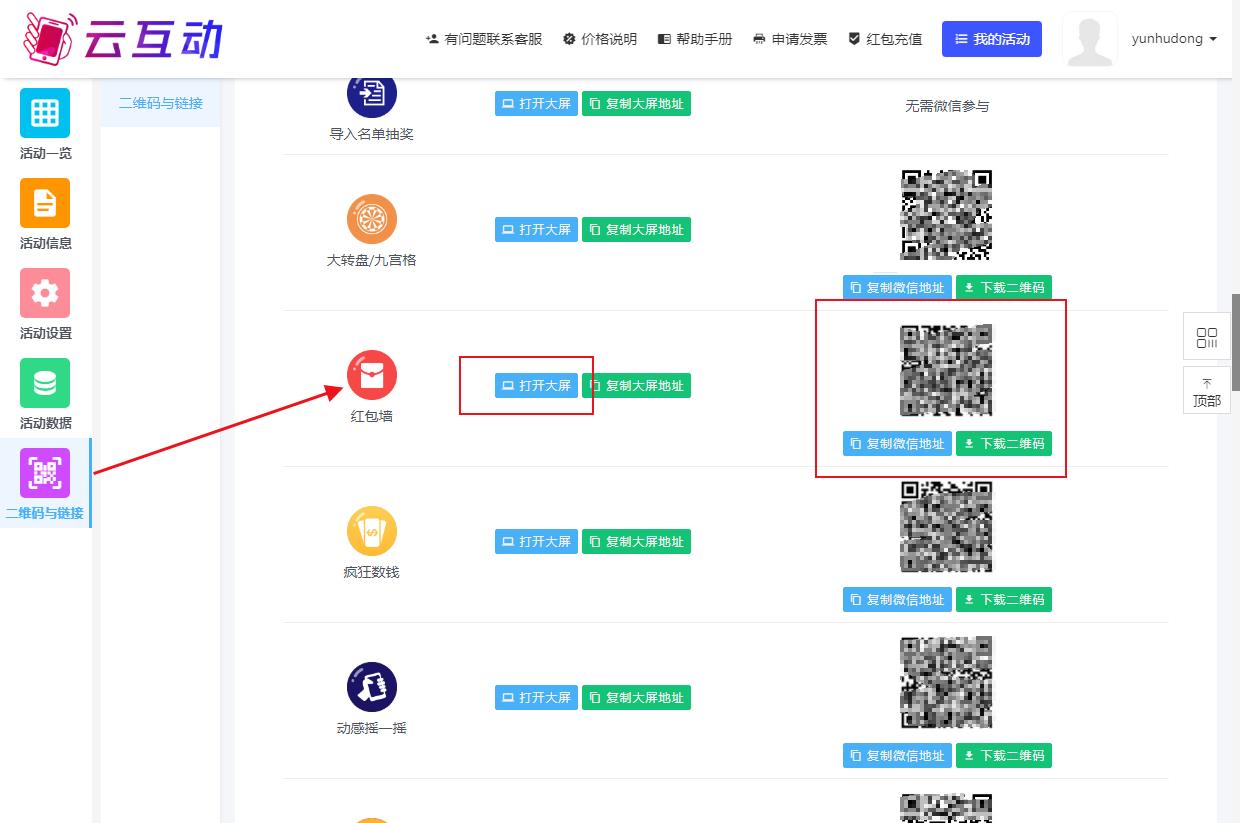Open 申请发票 in top navigation

tap(790, 39)
